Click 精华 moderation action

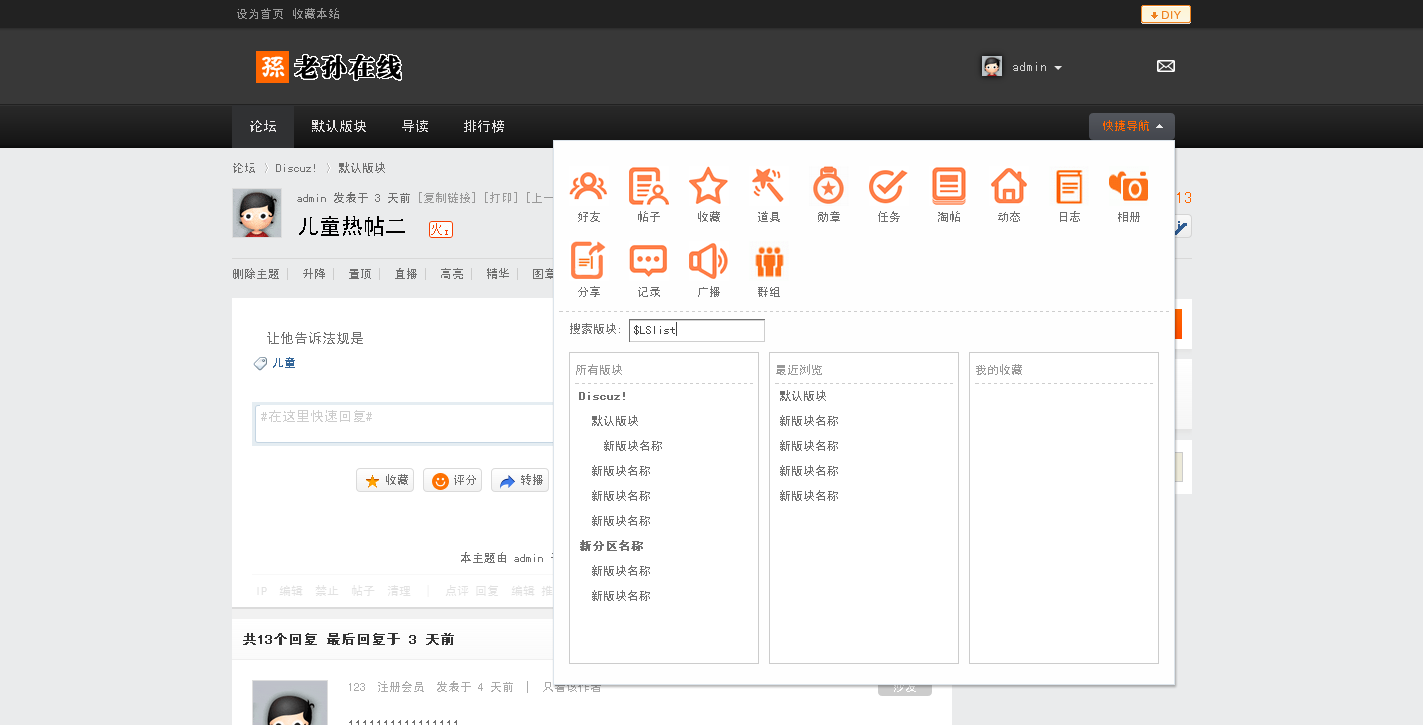498,274
